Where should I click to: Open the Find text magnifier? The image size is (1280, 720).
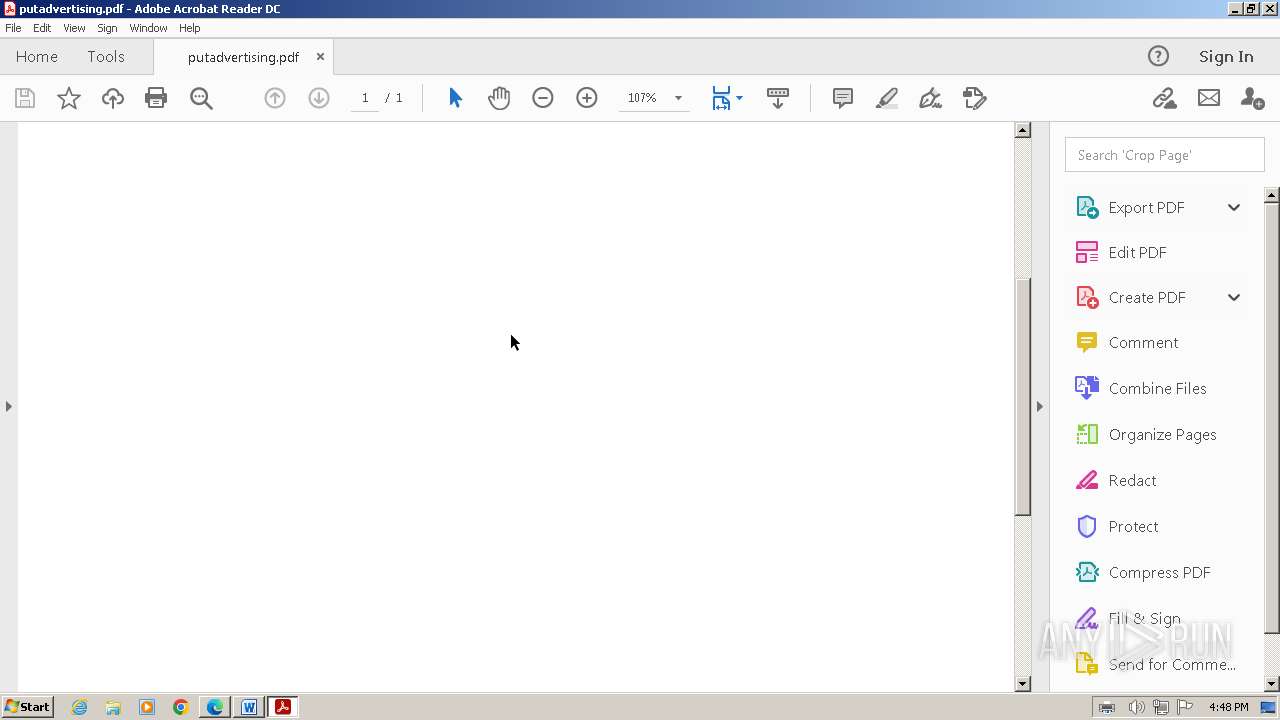pos(201,98)
